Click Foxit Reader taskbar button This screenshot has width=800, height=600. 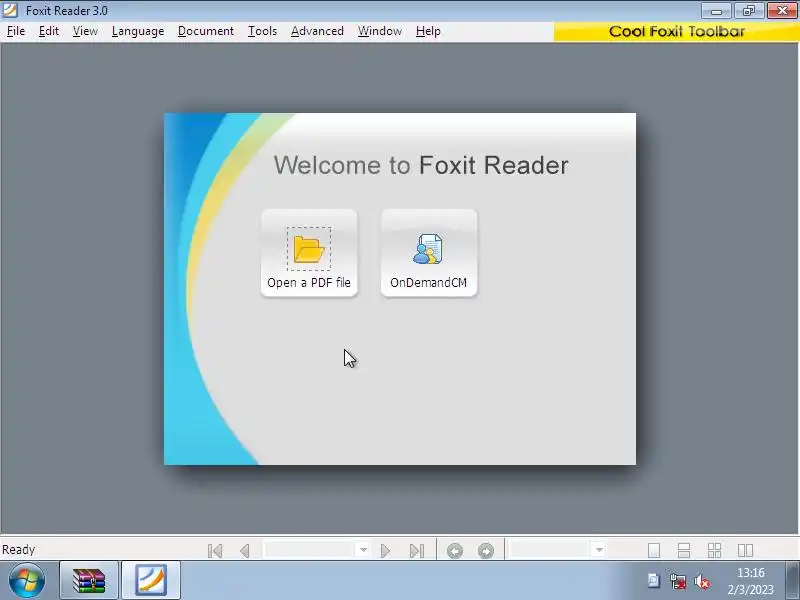(x=151, y=581)
